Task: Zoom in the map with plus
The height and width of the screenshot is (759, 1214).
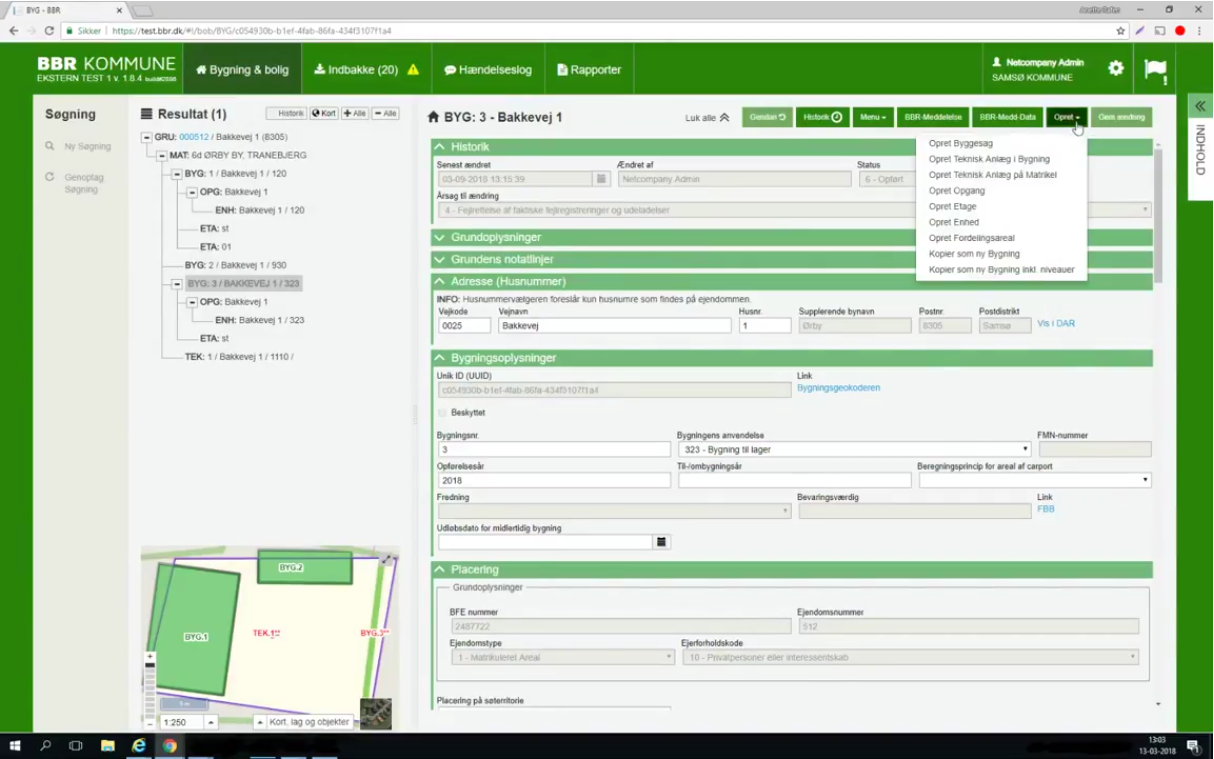Action: (150, 657)
